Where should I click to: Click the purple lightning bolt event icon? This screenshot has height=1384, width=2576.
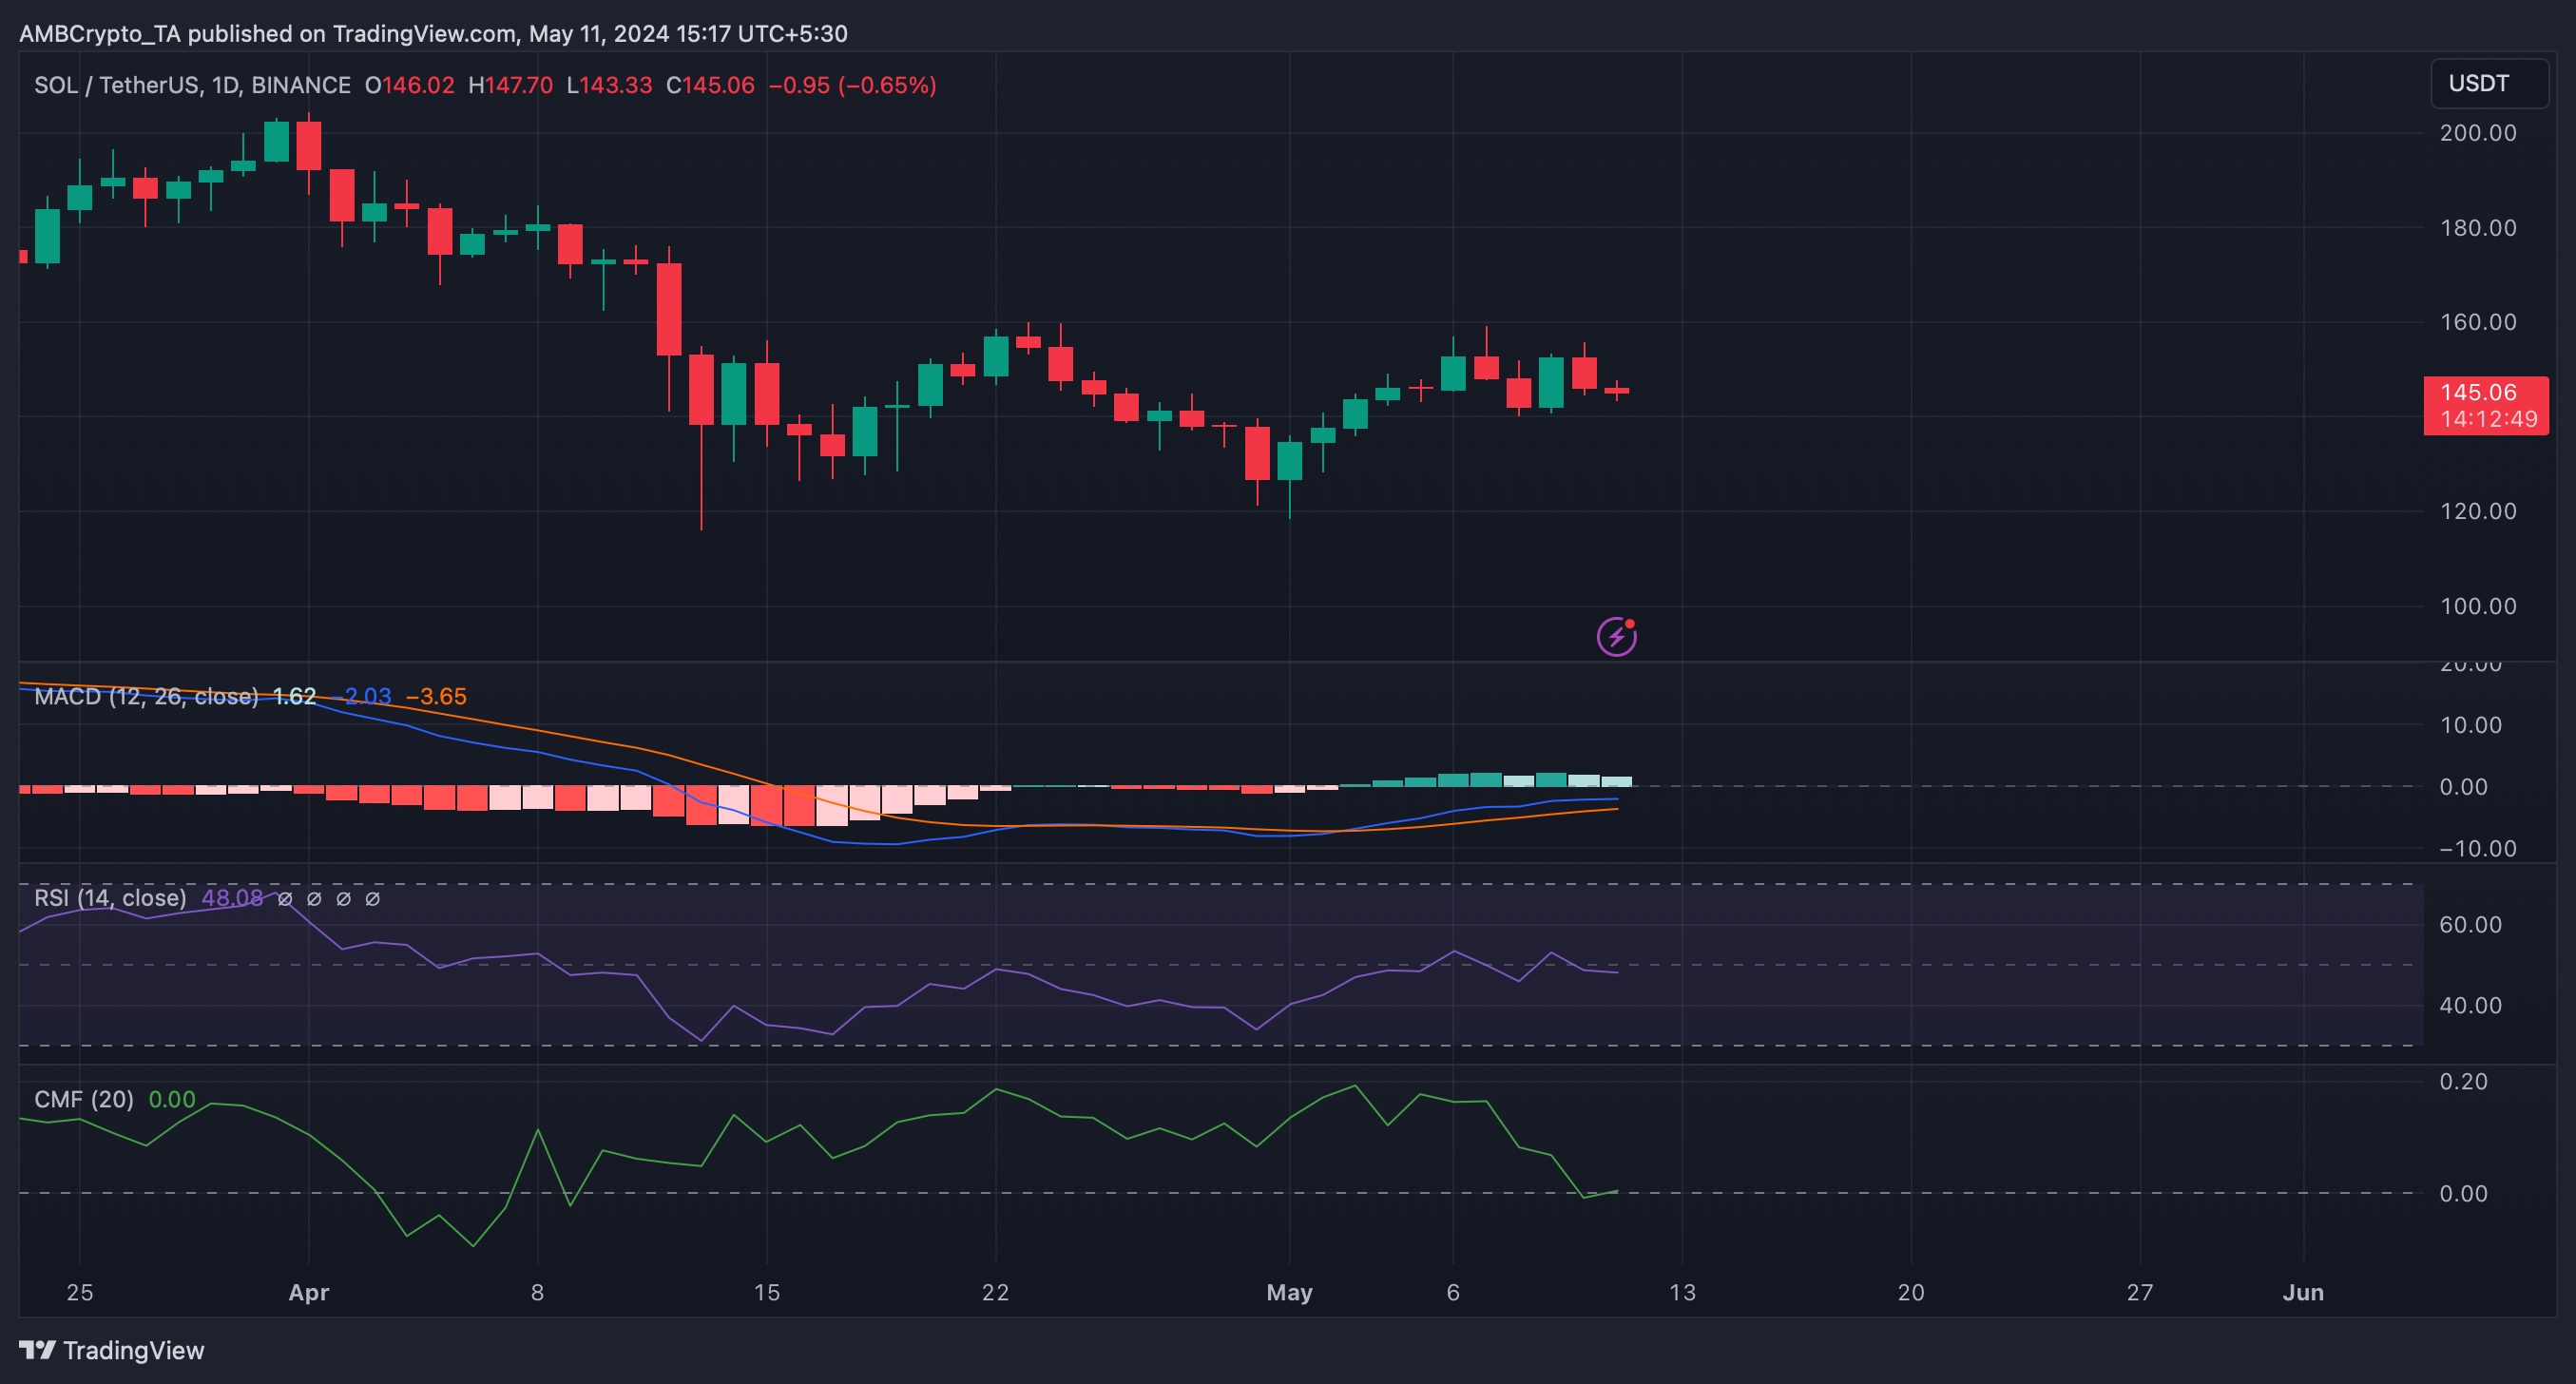(1616, 636)
